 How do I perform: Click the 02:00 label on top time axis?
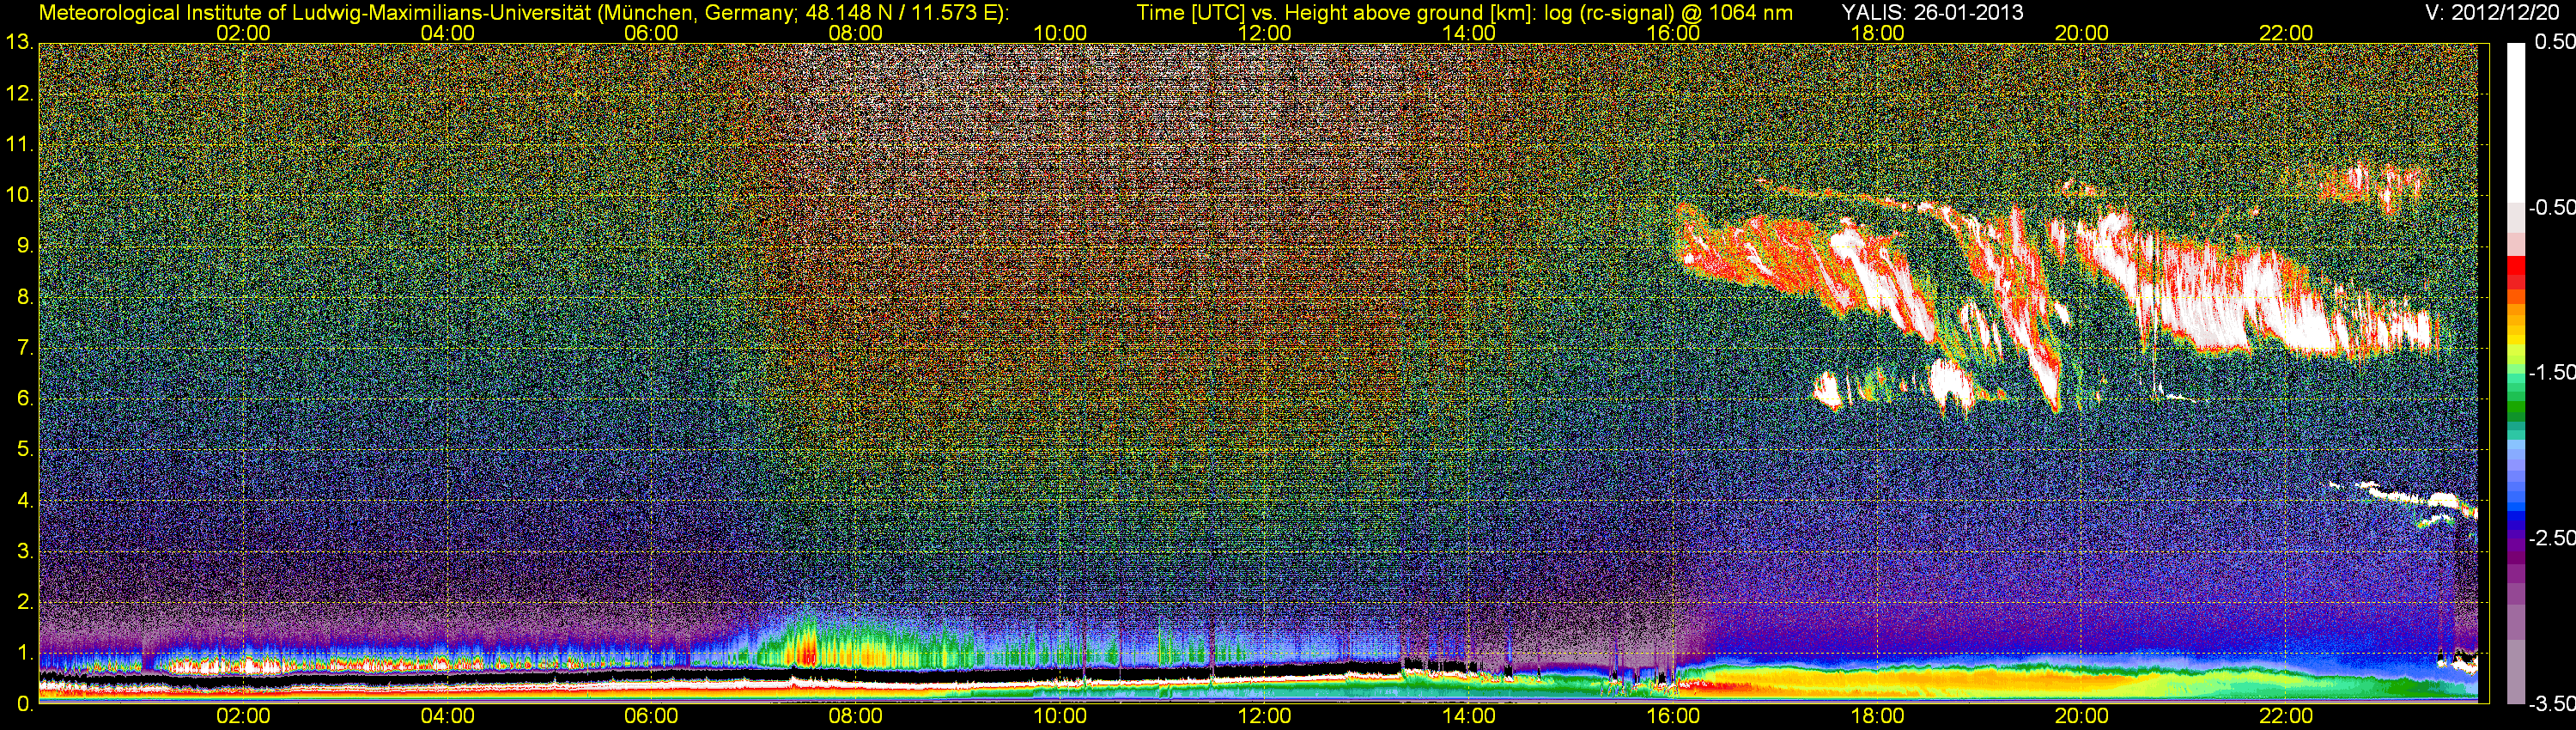point(243,33)
